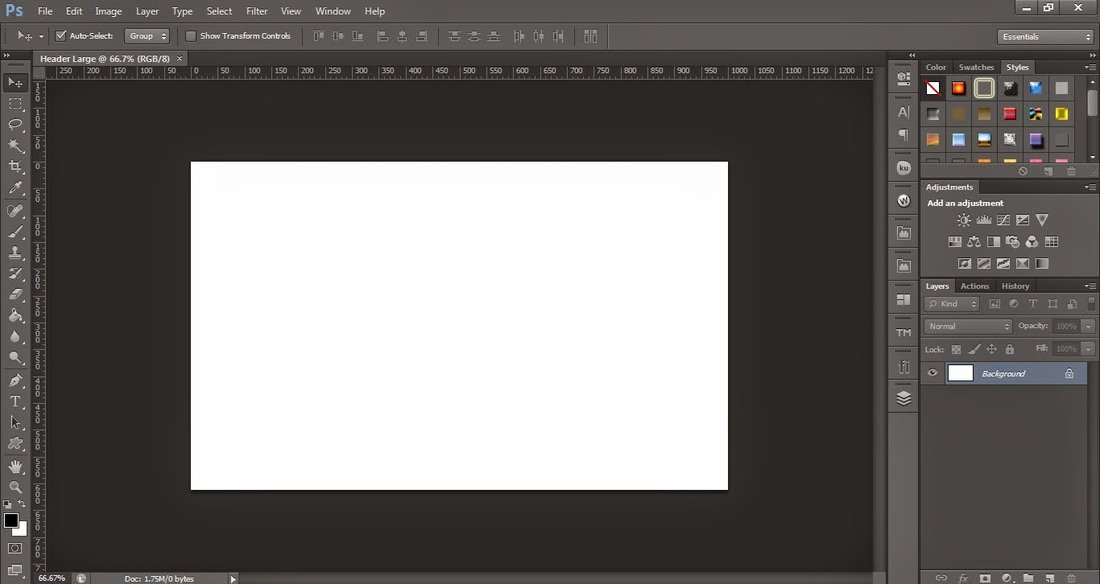
Task: Select the Blur tool
Action: pyautogui.click(x=15, y=337)
